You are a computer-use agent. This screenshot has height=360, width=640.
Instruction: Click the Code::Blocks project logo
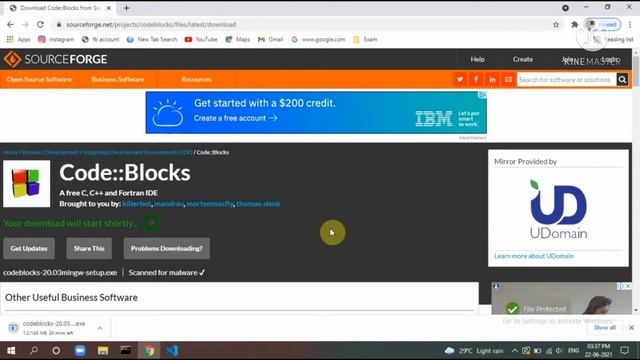[27, 184]
